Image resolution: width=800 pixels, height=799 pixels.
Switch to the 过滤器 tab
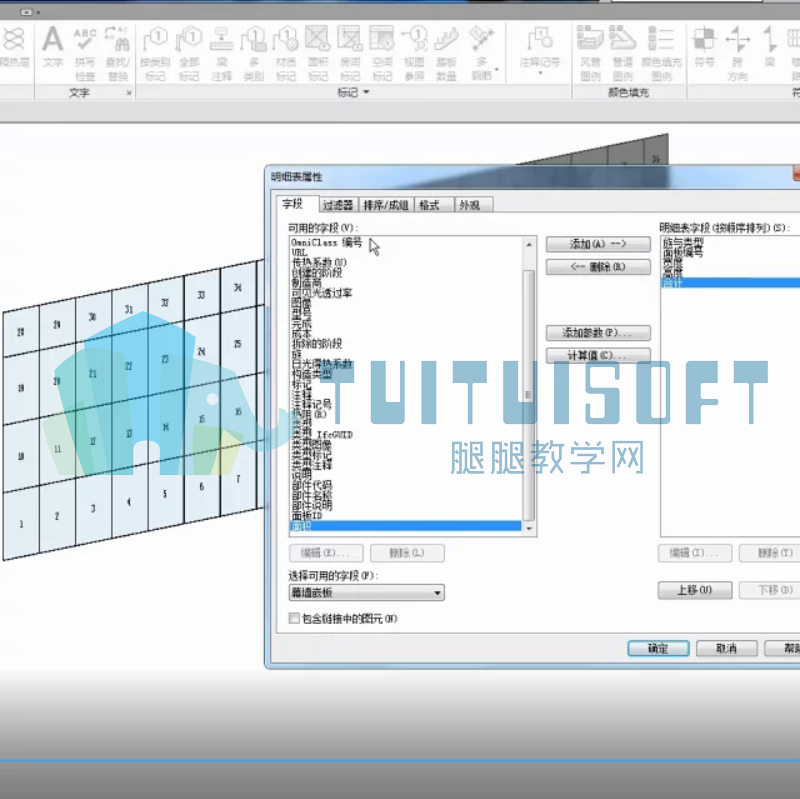338,205
